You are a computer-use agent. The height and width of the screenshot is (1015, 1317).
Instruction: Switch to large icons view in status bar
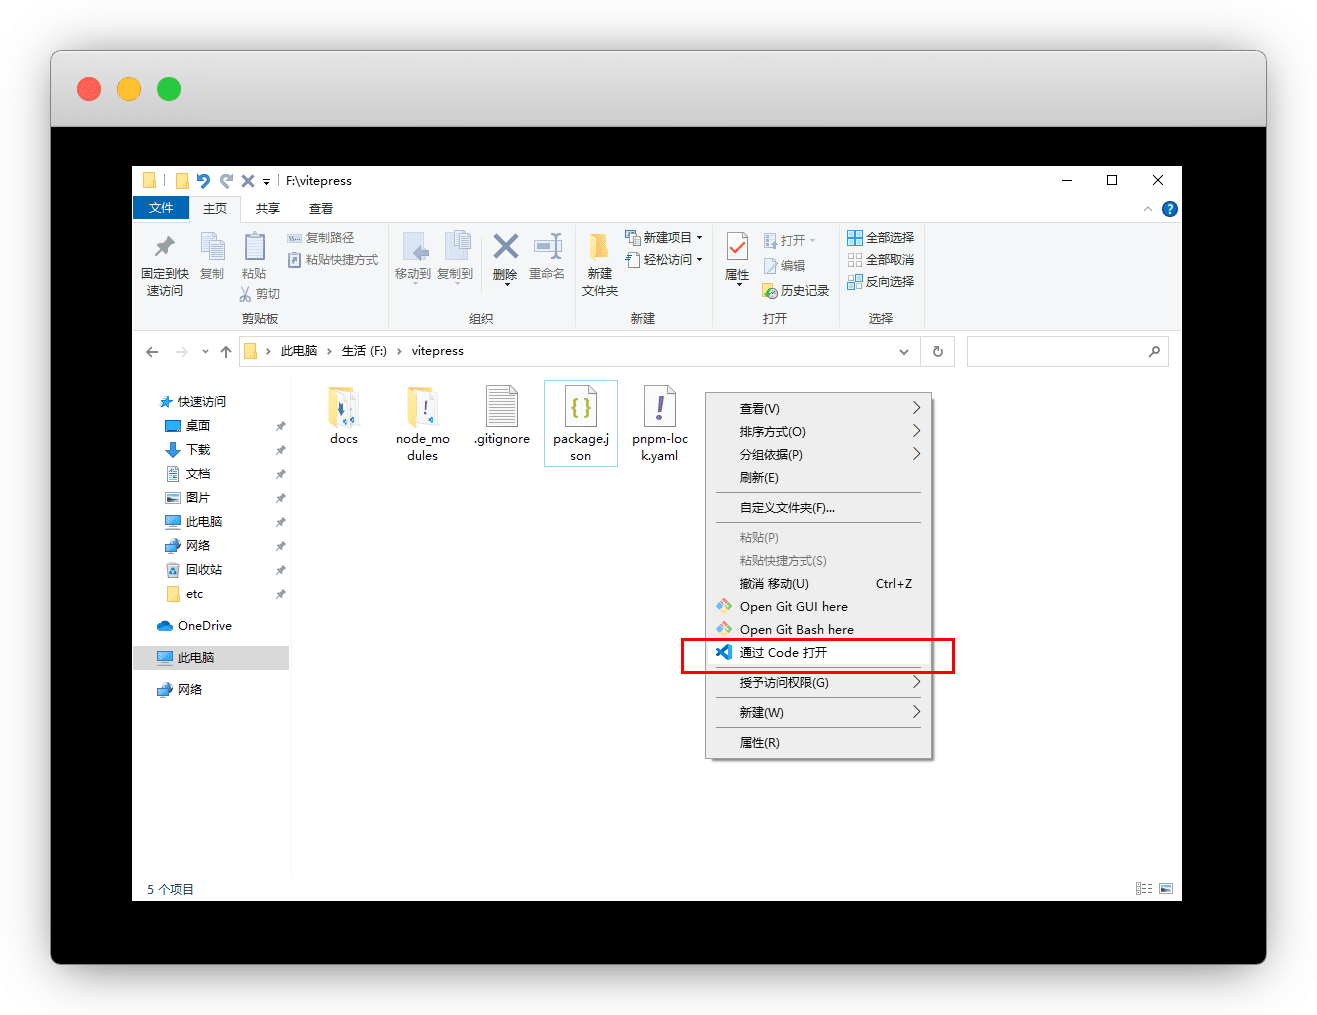click(1166, 888)
